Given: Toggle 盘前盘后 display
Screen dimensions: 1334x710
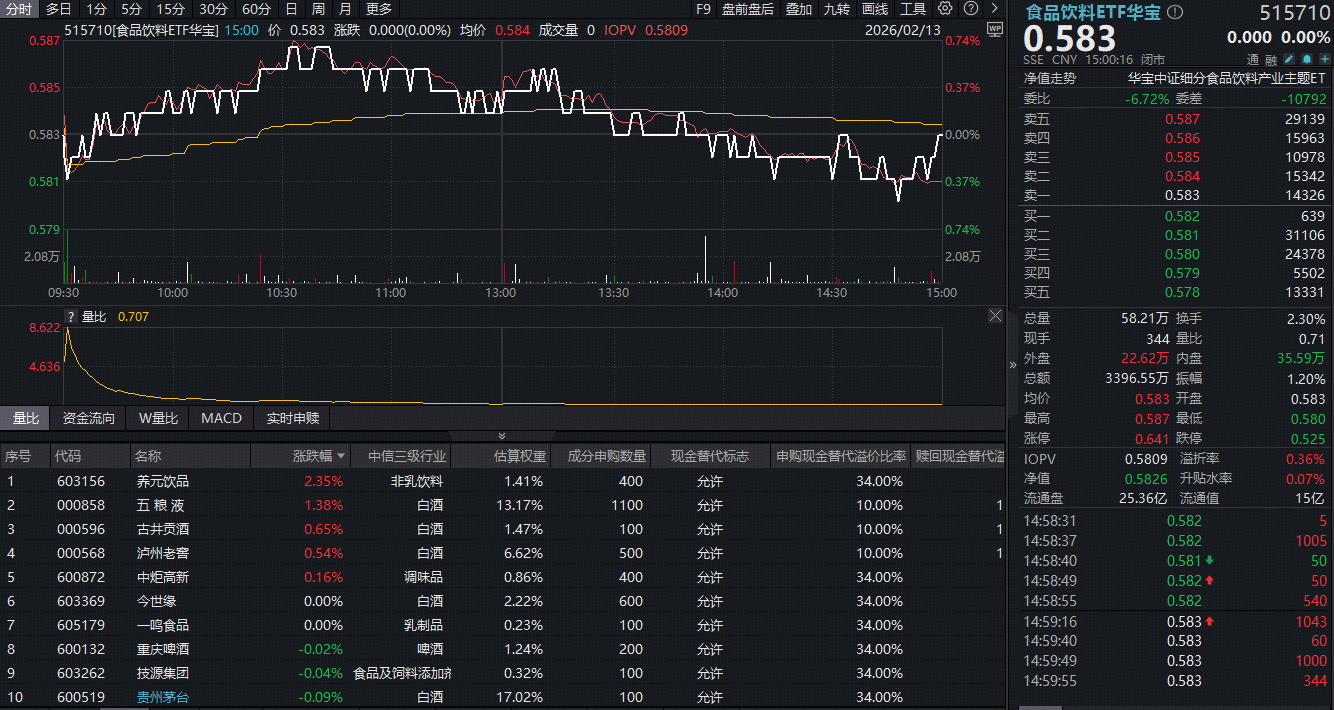Looking at the screenshot, I should 748,9.
